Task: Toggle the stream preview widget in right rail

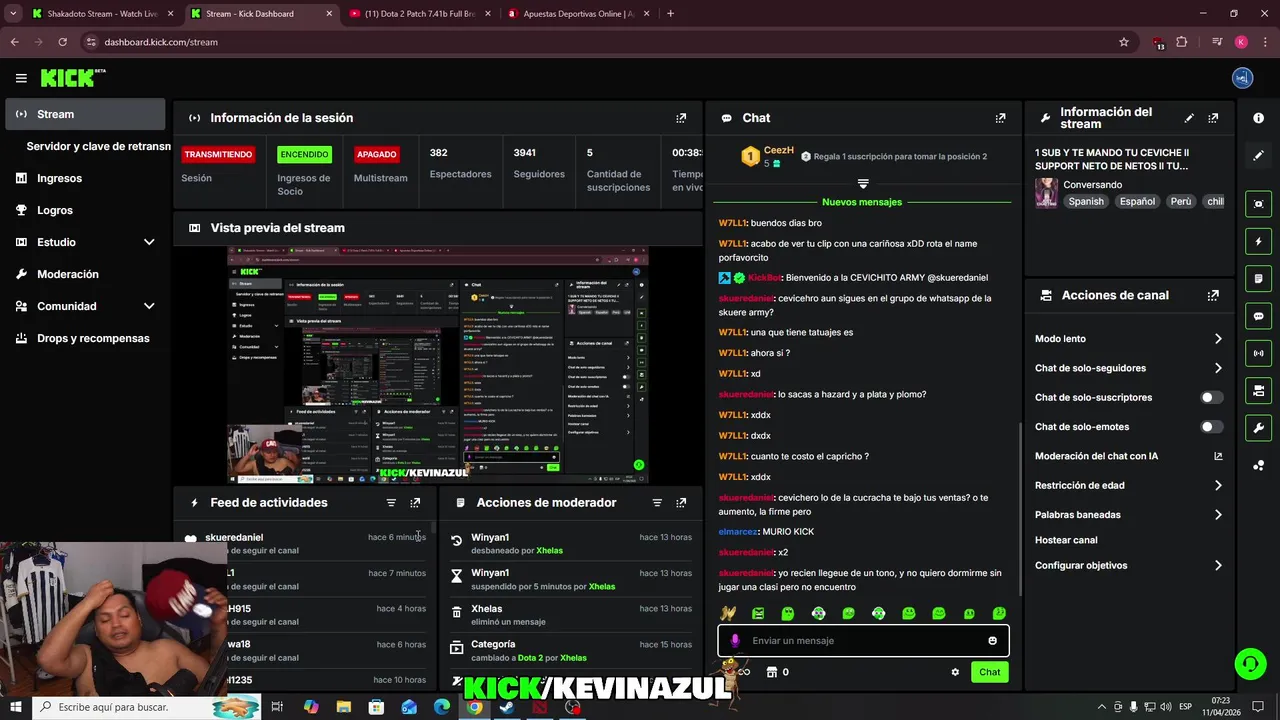Action: (x=1258, y=204)
